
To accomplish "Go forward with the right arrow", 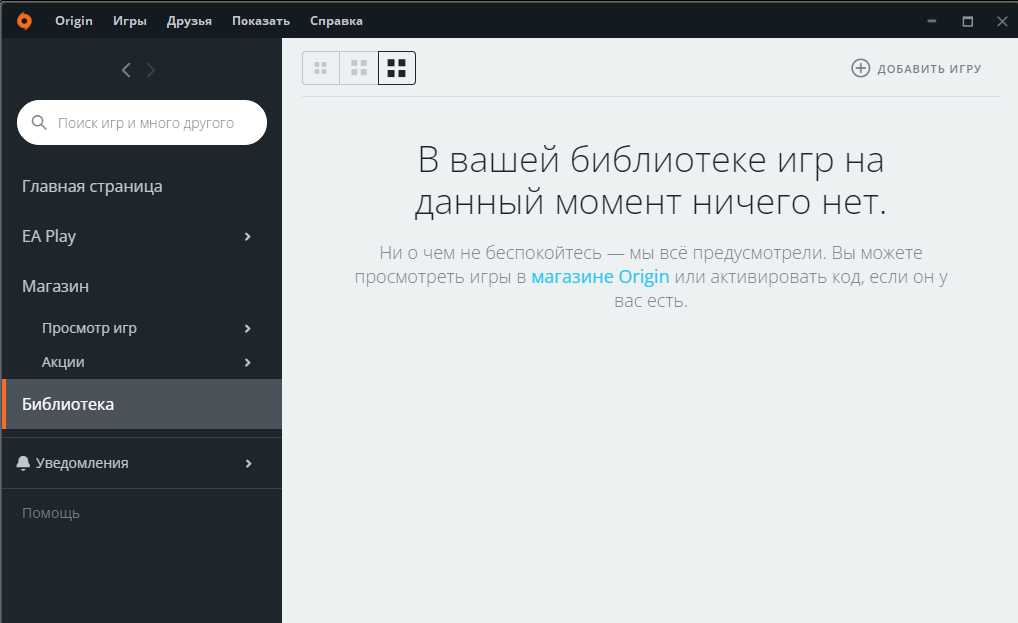I will pyautogui.click(x=151, y=70).
